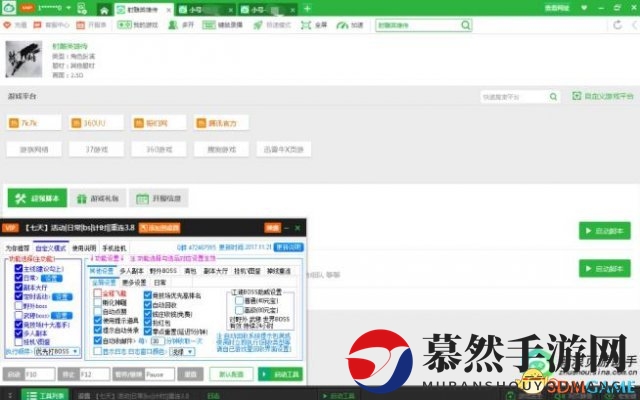
Task: Choose the 迅雷牛X页游 platform
Action: pos(284,149)
